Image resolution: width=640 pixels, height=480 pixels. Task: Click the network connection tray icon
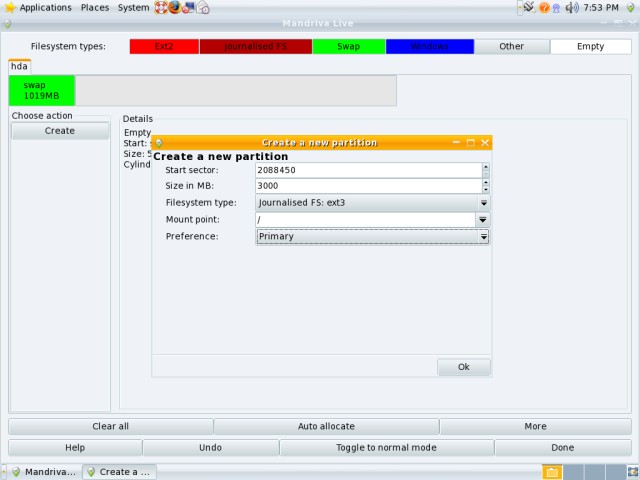[x=529, y=7]
